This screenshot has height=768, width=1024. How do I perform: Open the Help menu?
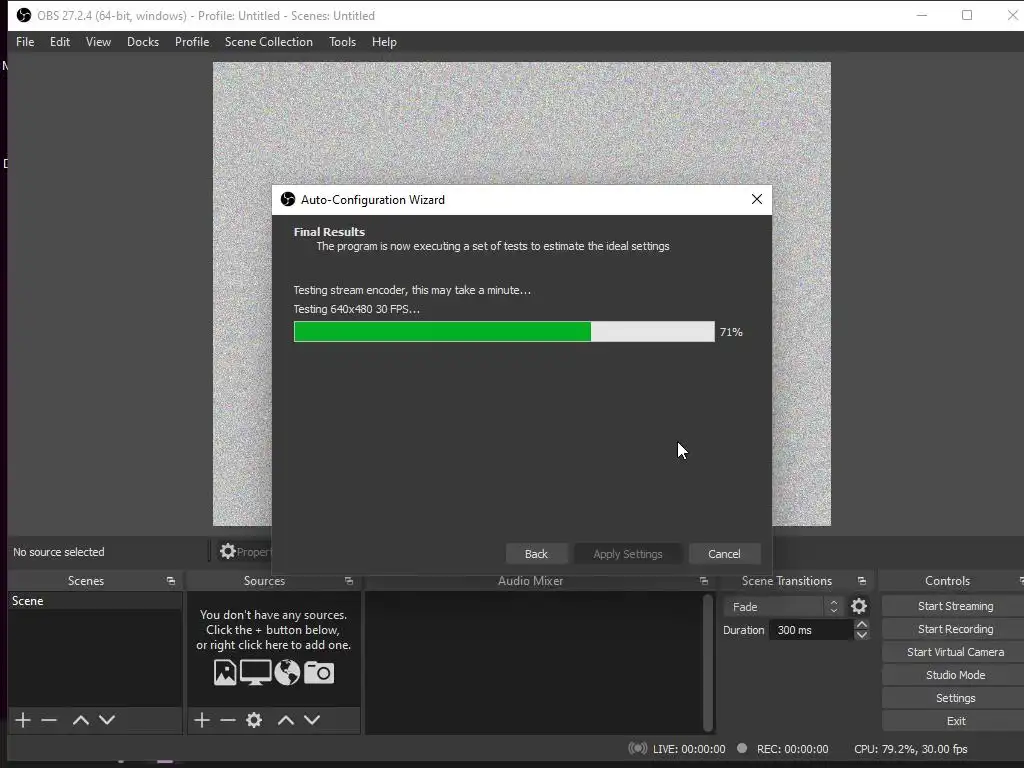(384, 42)
